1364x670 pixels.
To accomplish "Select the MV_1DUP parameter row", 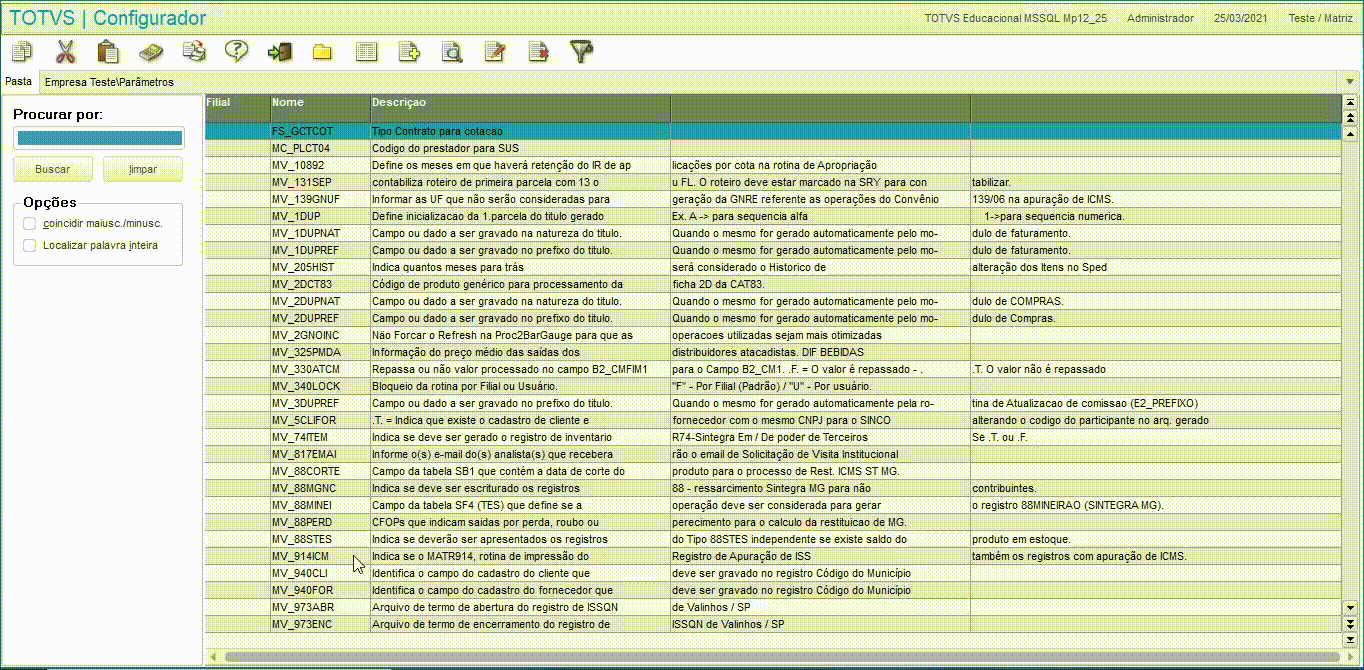I will click(x=772, y=216).
